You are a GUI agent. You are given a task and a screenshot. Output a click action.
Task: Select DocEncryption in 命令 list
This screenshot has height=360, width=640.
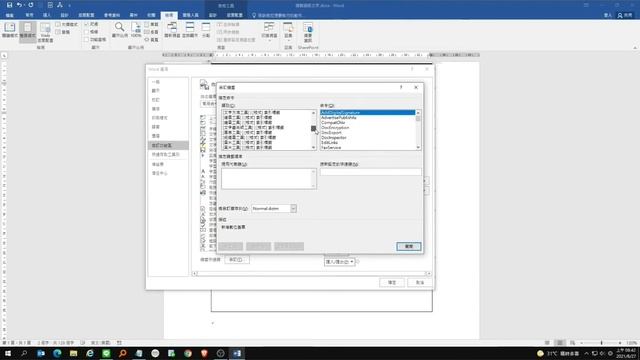point(367,128)
